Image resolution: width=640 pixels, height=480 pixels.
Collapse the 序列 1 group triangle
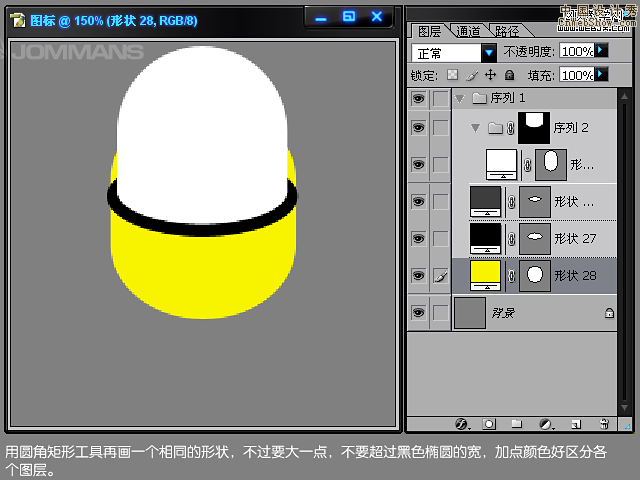coord(460,99)
